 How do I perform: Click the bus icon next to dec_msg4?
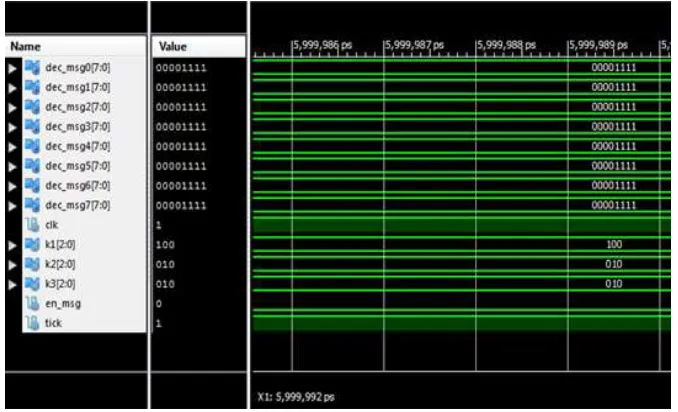(x=32, y=146)
